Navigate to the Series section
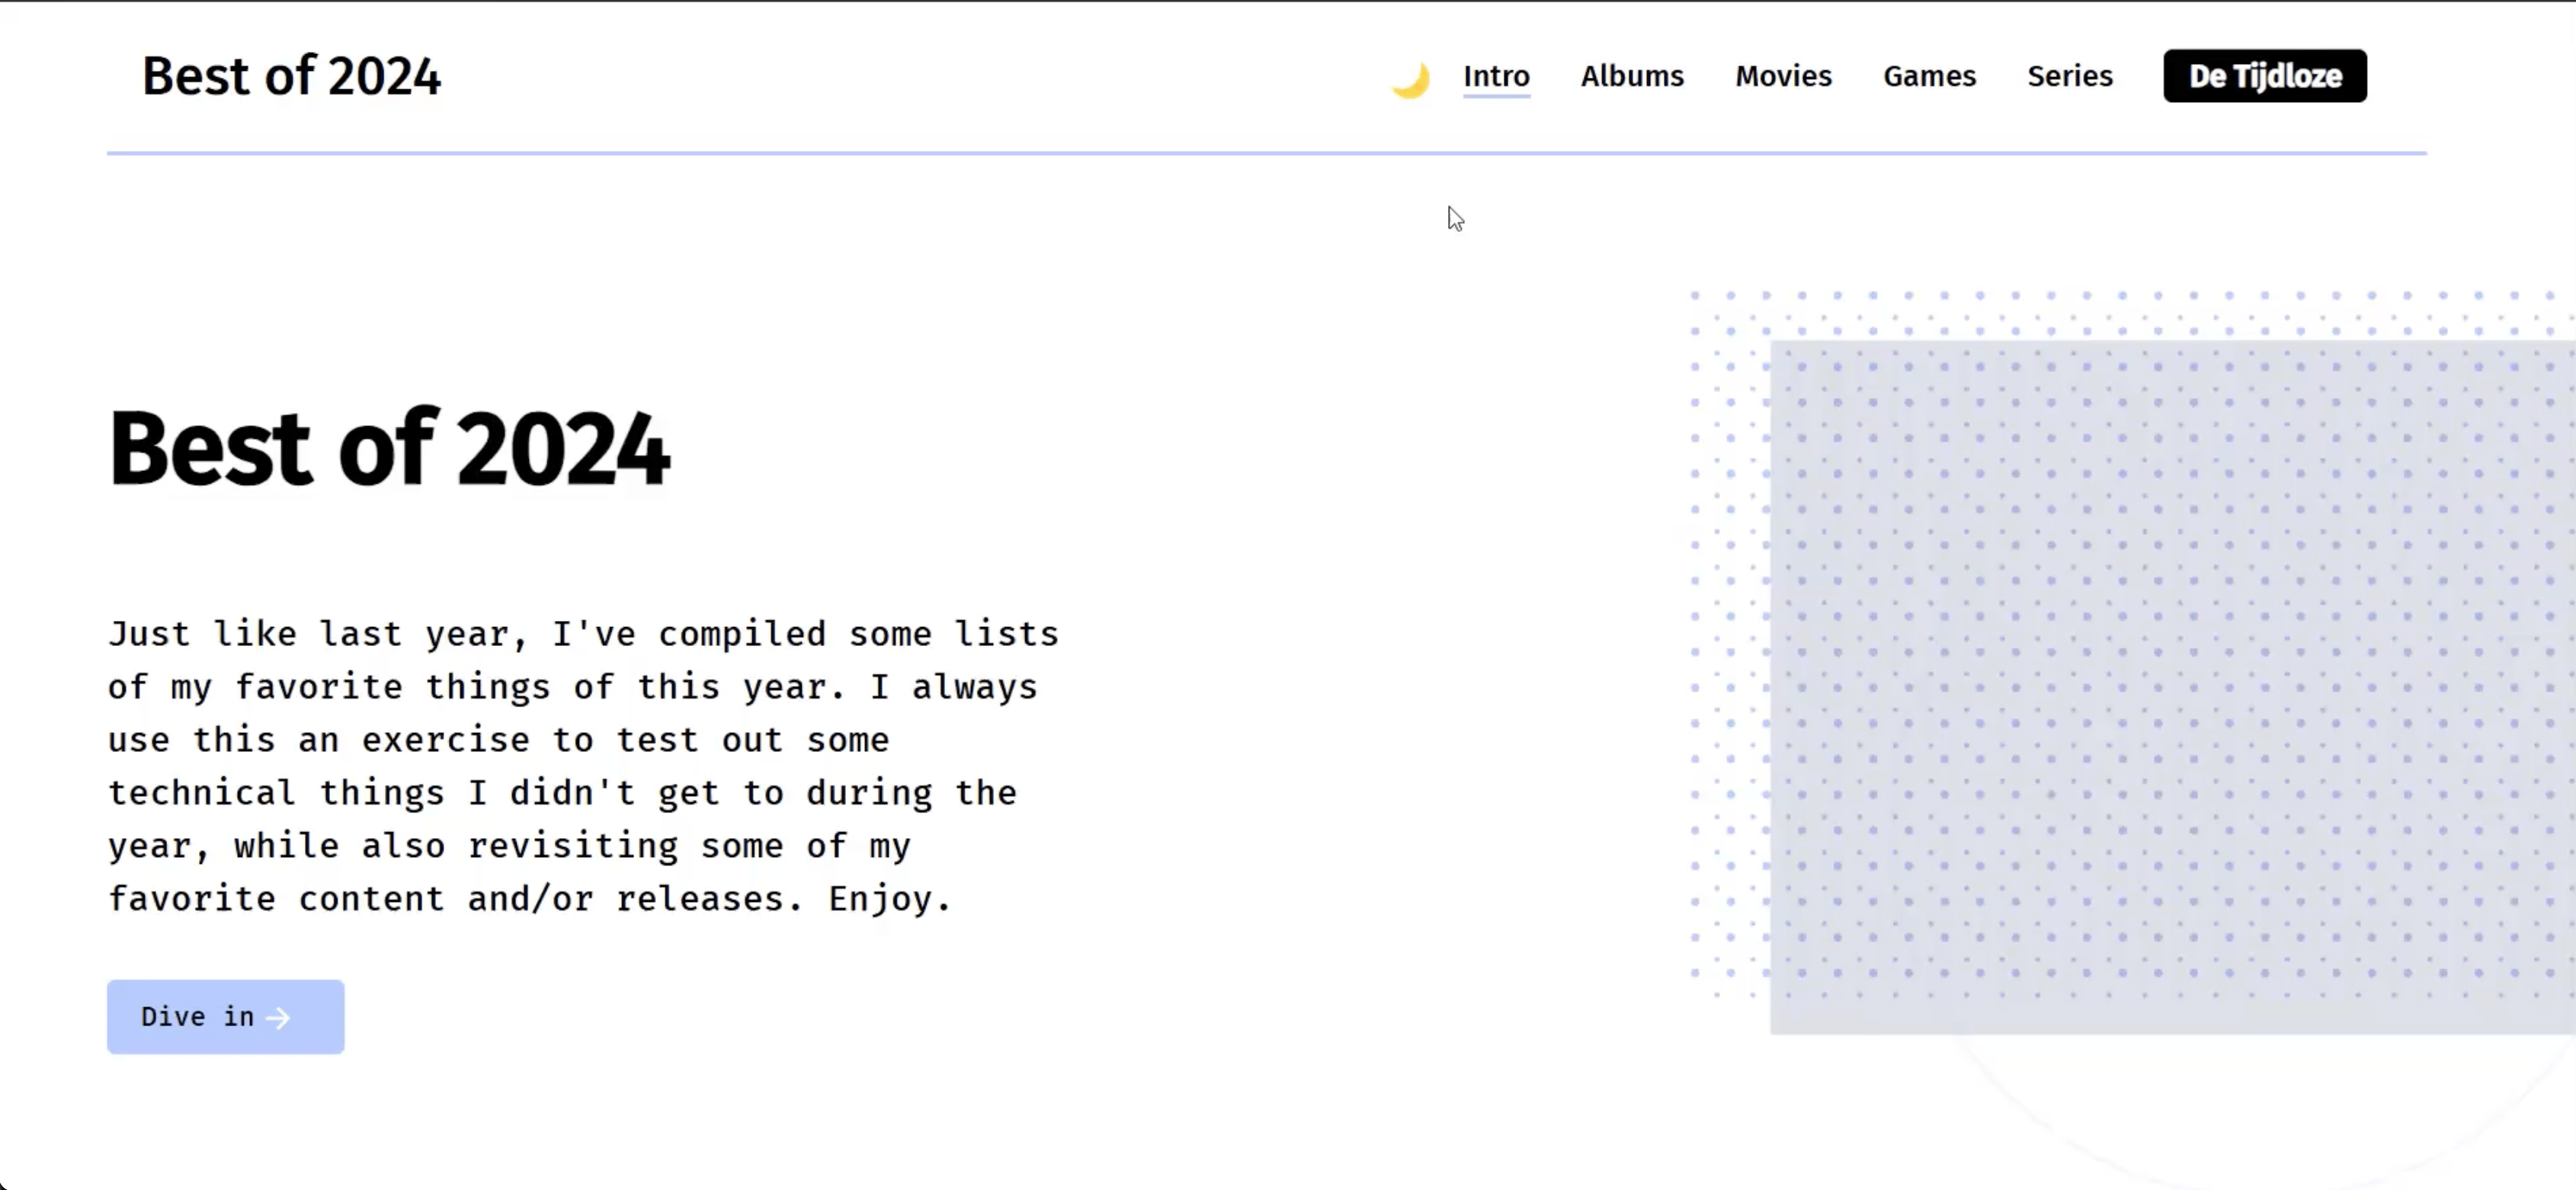 2069,76
